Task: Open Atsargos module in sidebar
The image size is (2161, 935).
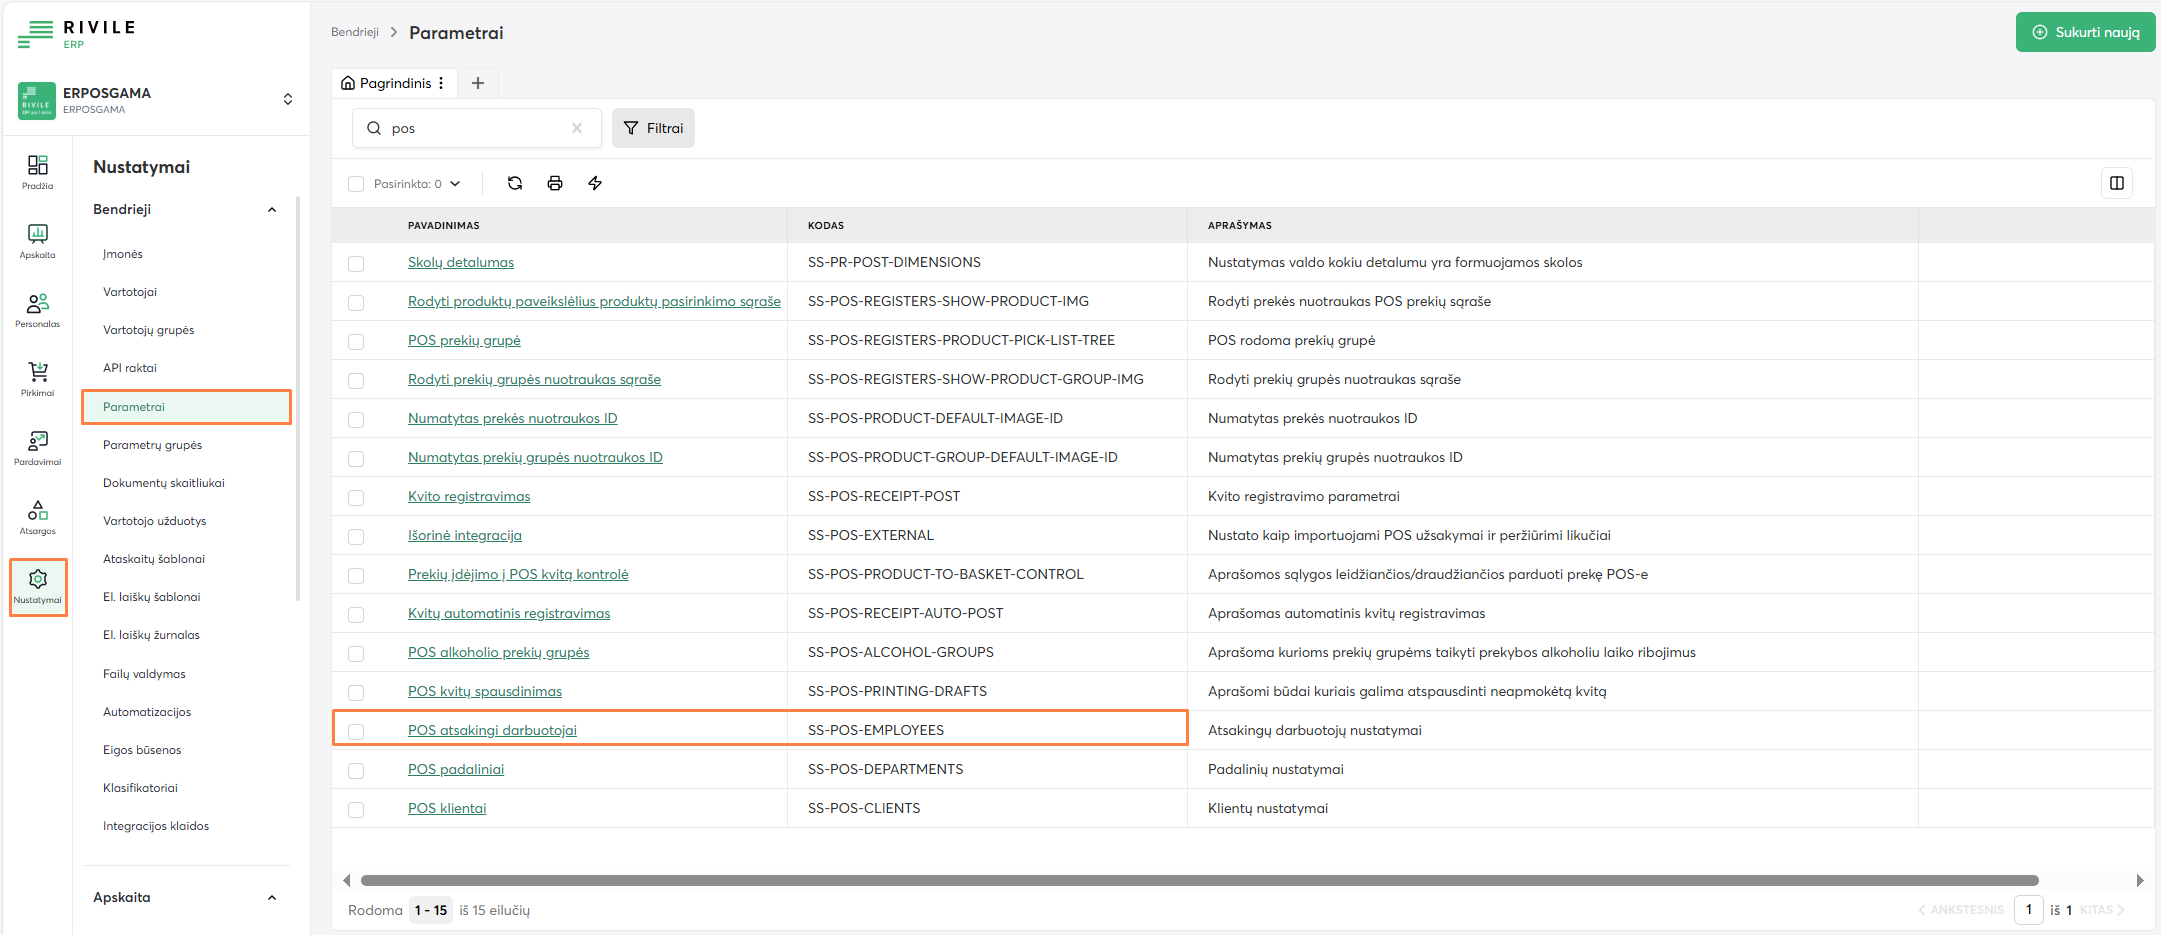Action: [38, 517]
